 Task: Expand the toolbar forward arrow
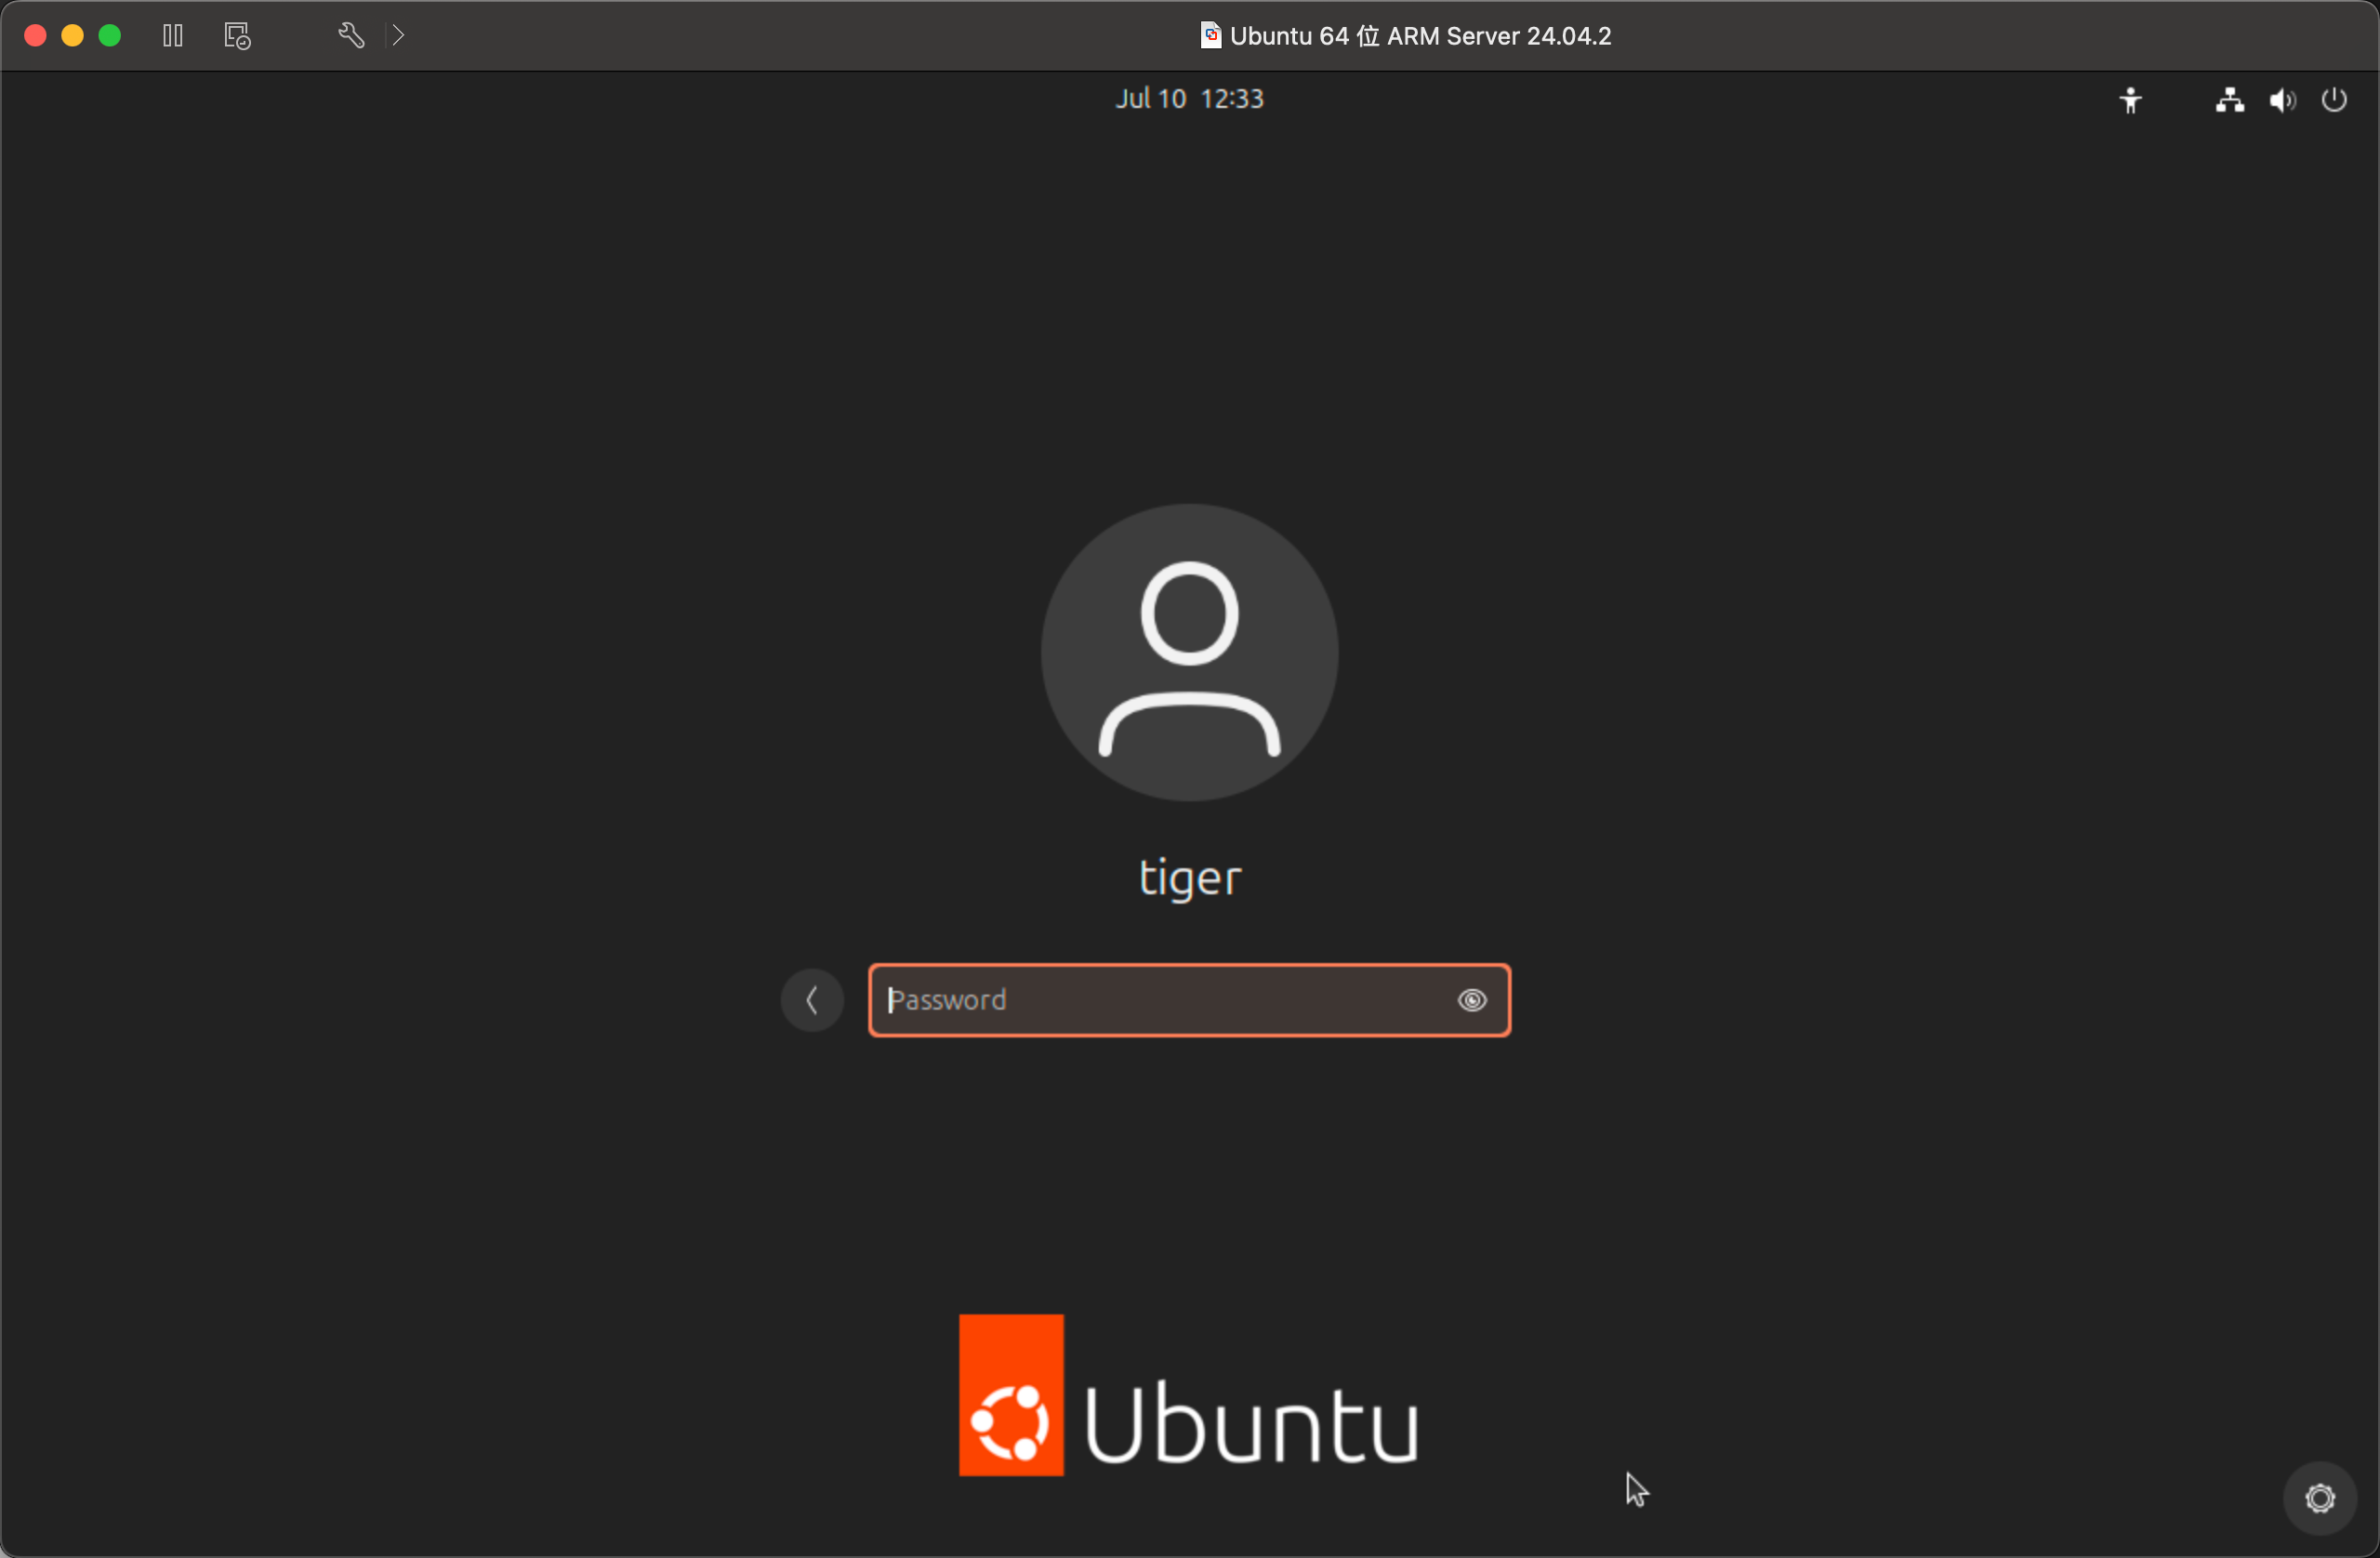click(x=398, y=36)
